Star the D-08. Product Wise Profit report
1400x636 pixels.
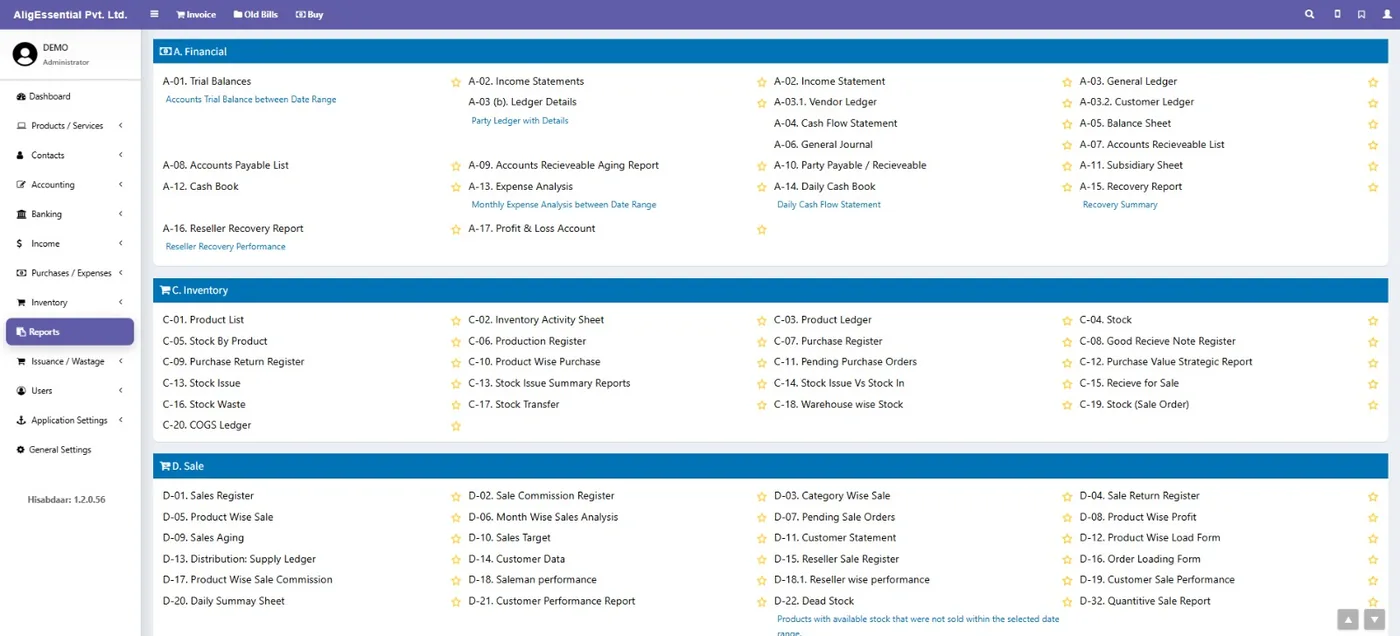click(1373, 518)
